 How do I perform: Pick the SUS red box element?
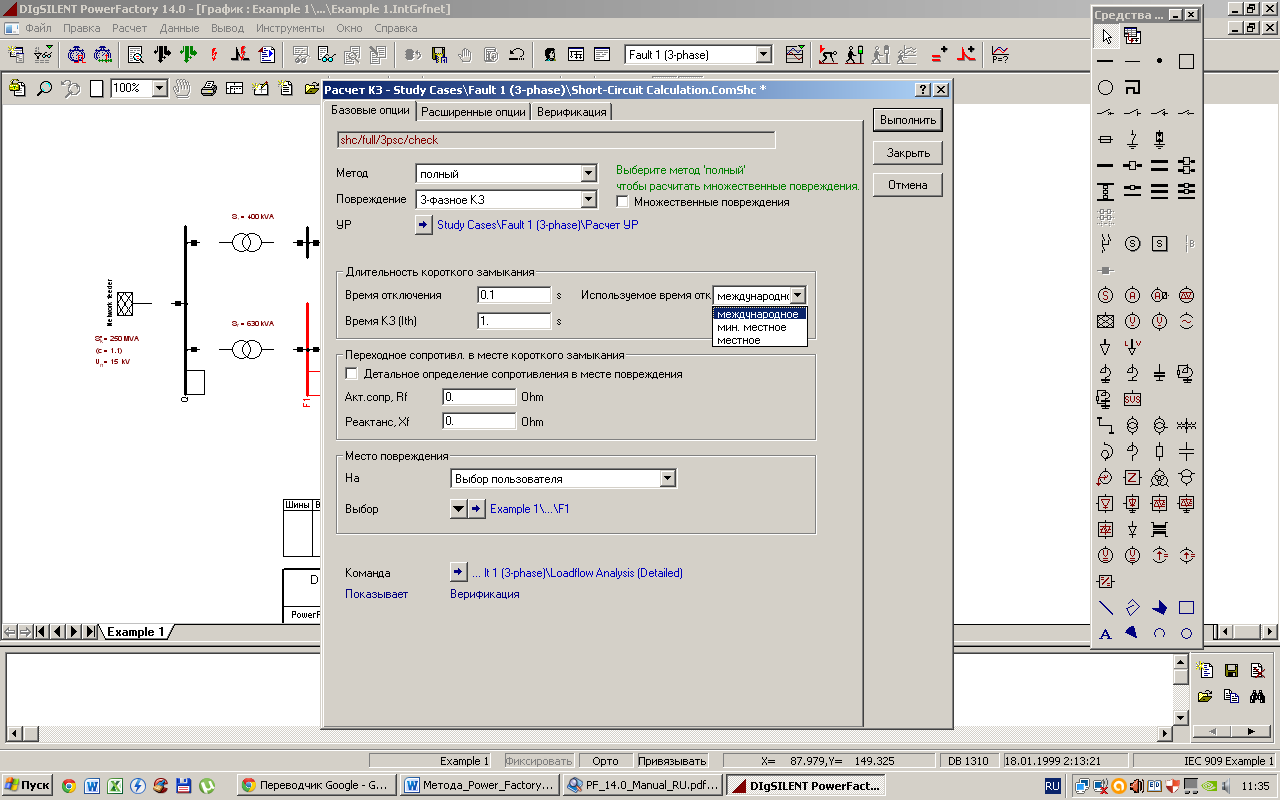[1132, 399]
